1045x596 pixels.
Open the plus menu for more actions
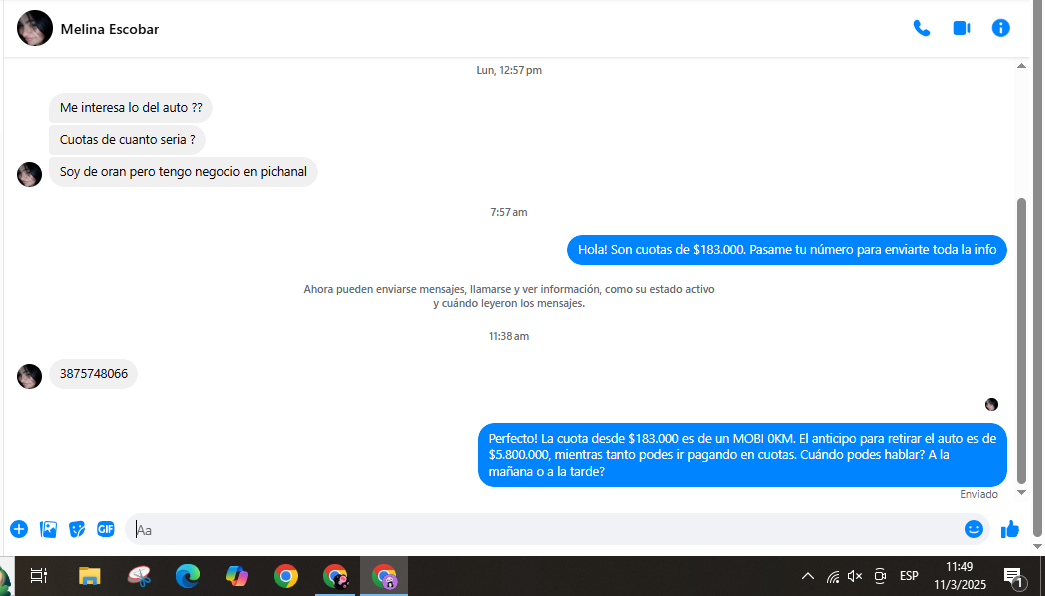[19, 529]
